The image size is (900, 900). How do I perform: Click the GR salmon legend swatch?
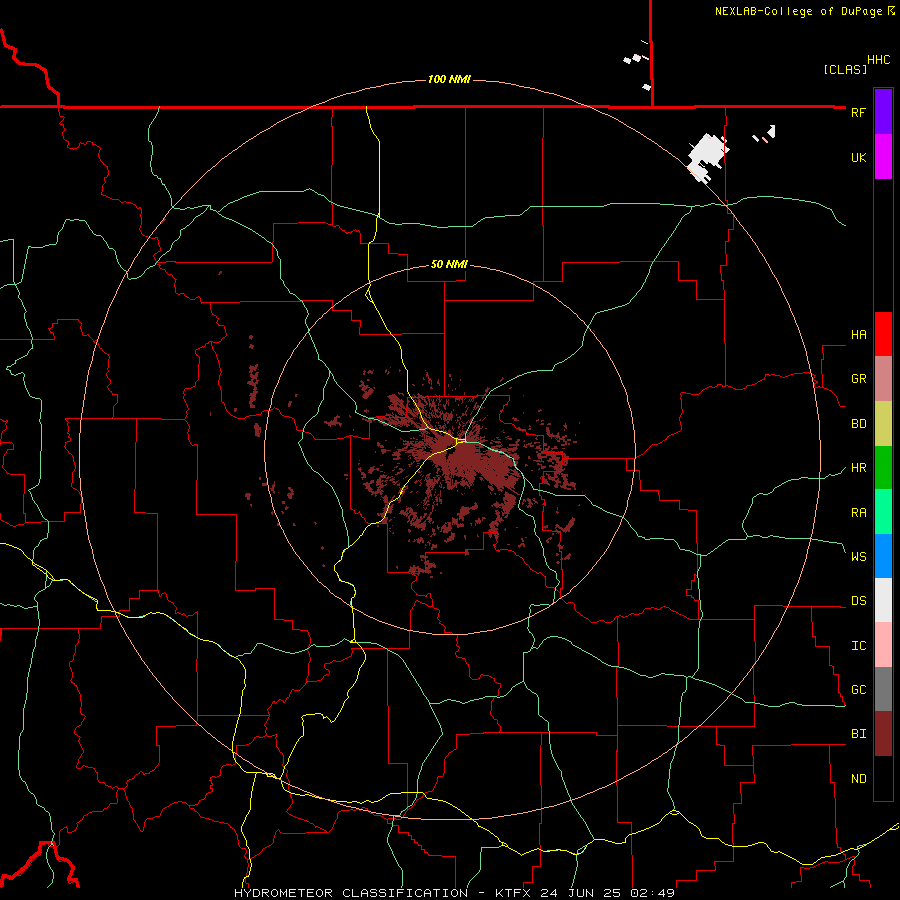click(x=883, y=379)
